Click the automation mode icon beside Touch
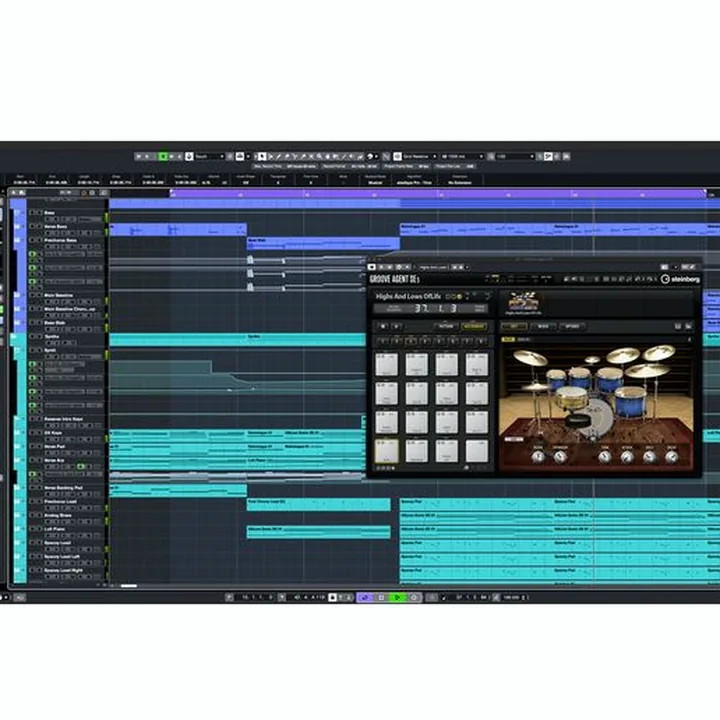This screenshot has height=720, width=720. coord(189,157)
